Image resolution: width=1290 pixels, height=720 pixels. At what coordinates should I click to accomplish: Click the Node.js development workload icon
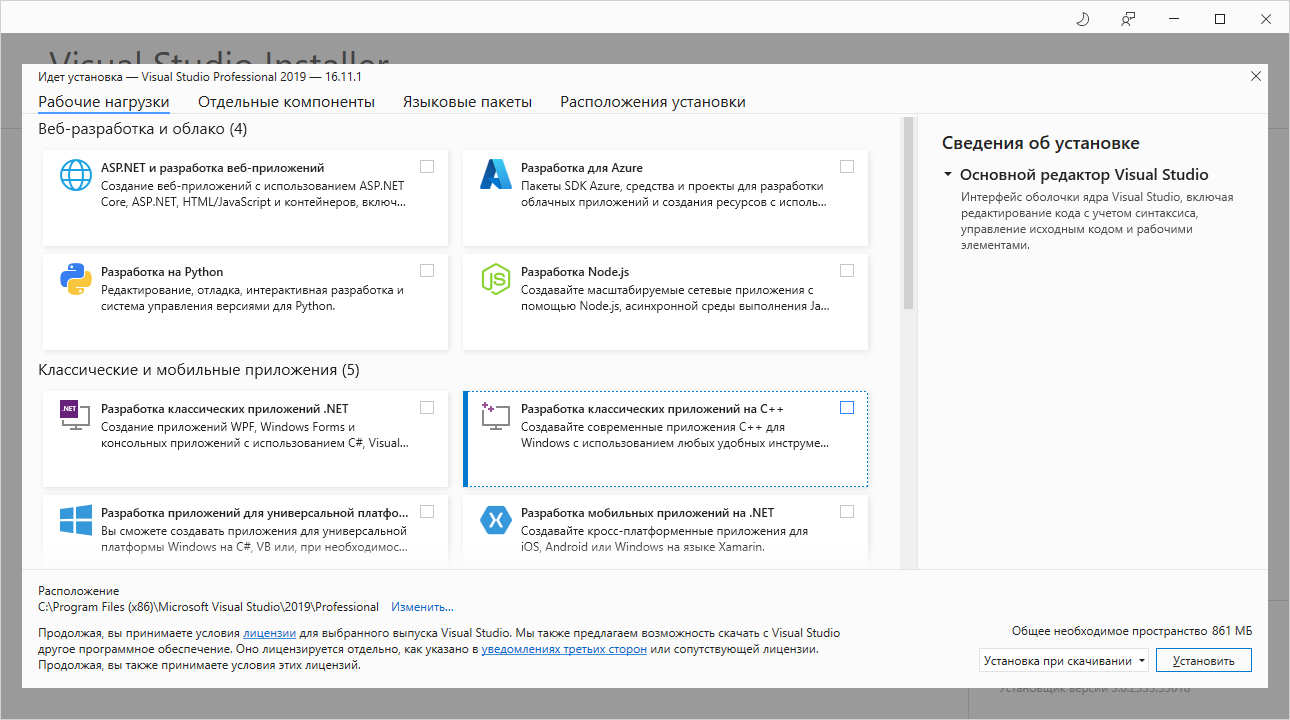coord(496,278)
